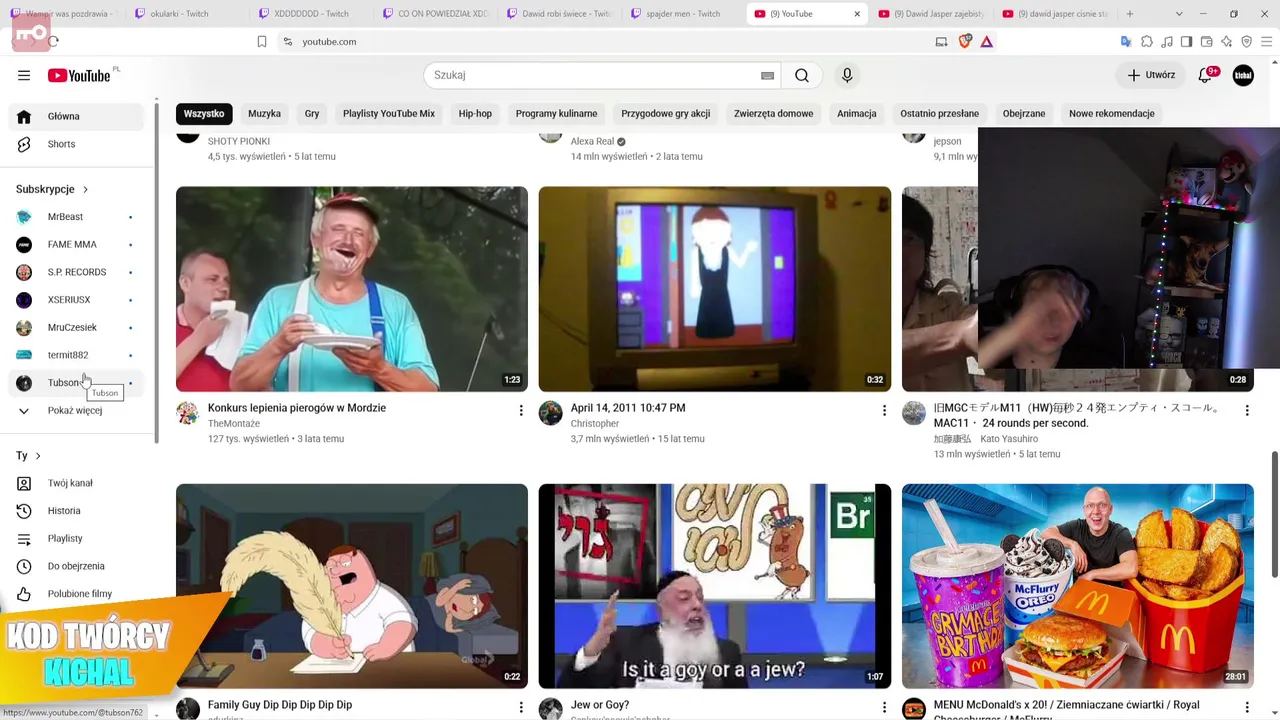Open MruCzesiek subscription channel
This screenshot has width=1280, height=720.
coord(77,327)
